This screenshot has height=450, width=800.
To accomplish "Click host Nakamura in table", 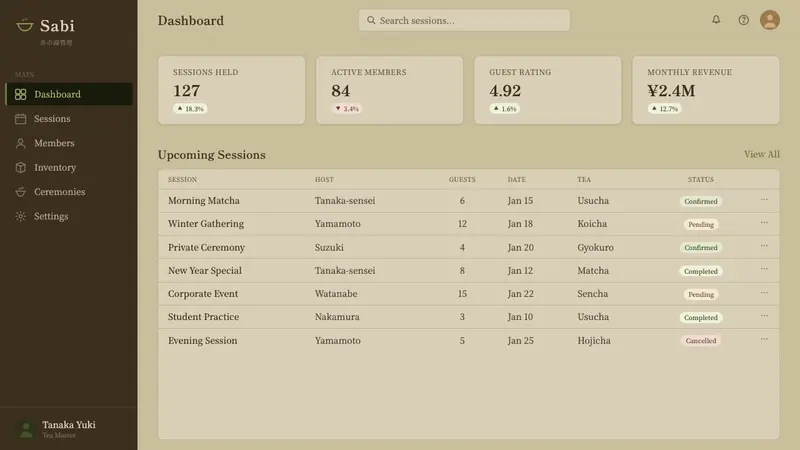I will point(337,317).
